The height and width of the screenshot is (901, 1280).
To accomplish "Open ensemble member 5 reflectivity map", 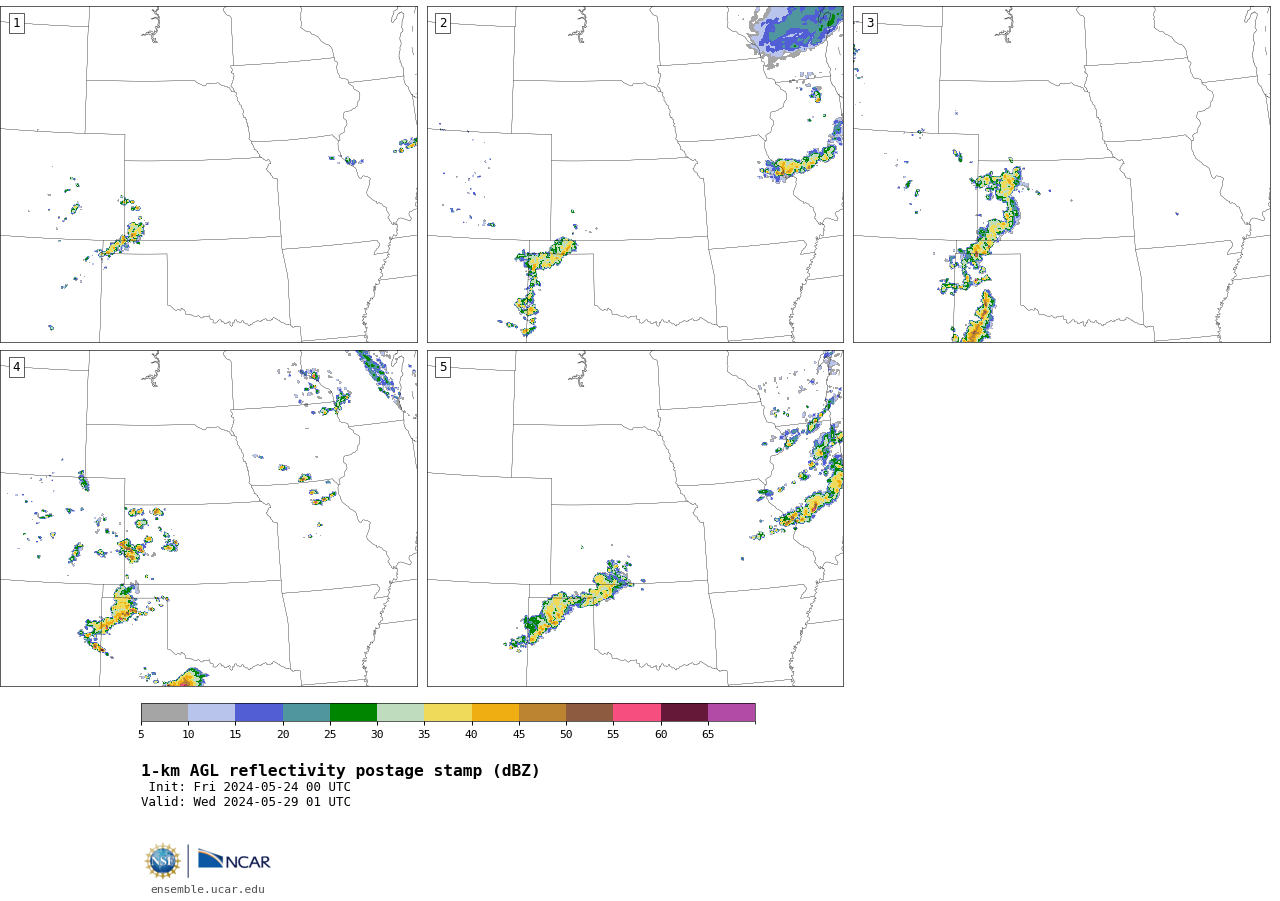I will click(635, 518).
